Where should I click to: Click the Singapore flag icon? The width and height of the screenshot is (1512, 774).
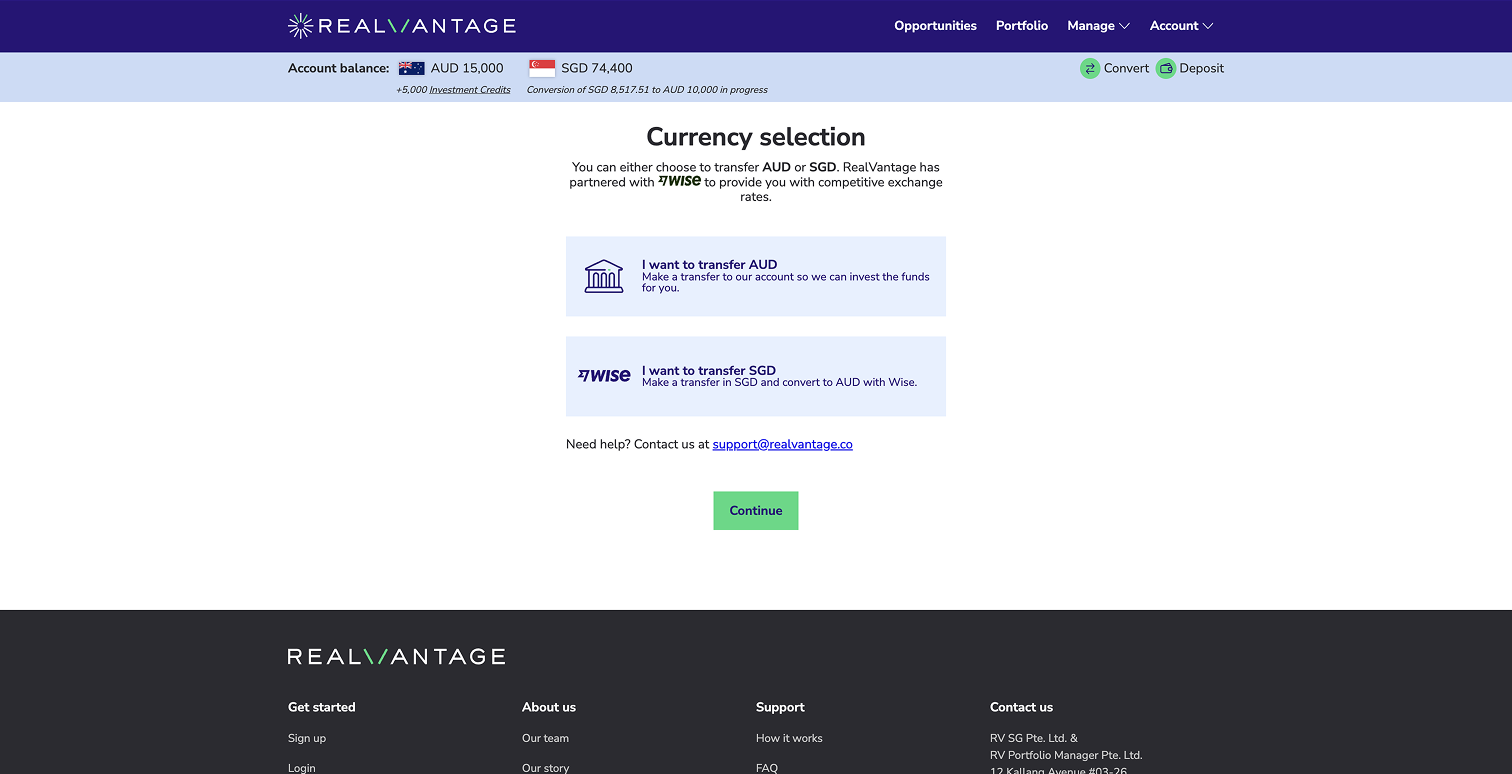(x=542, y=69)
